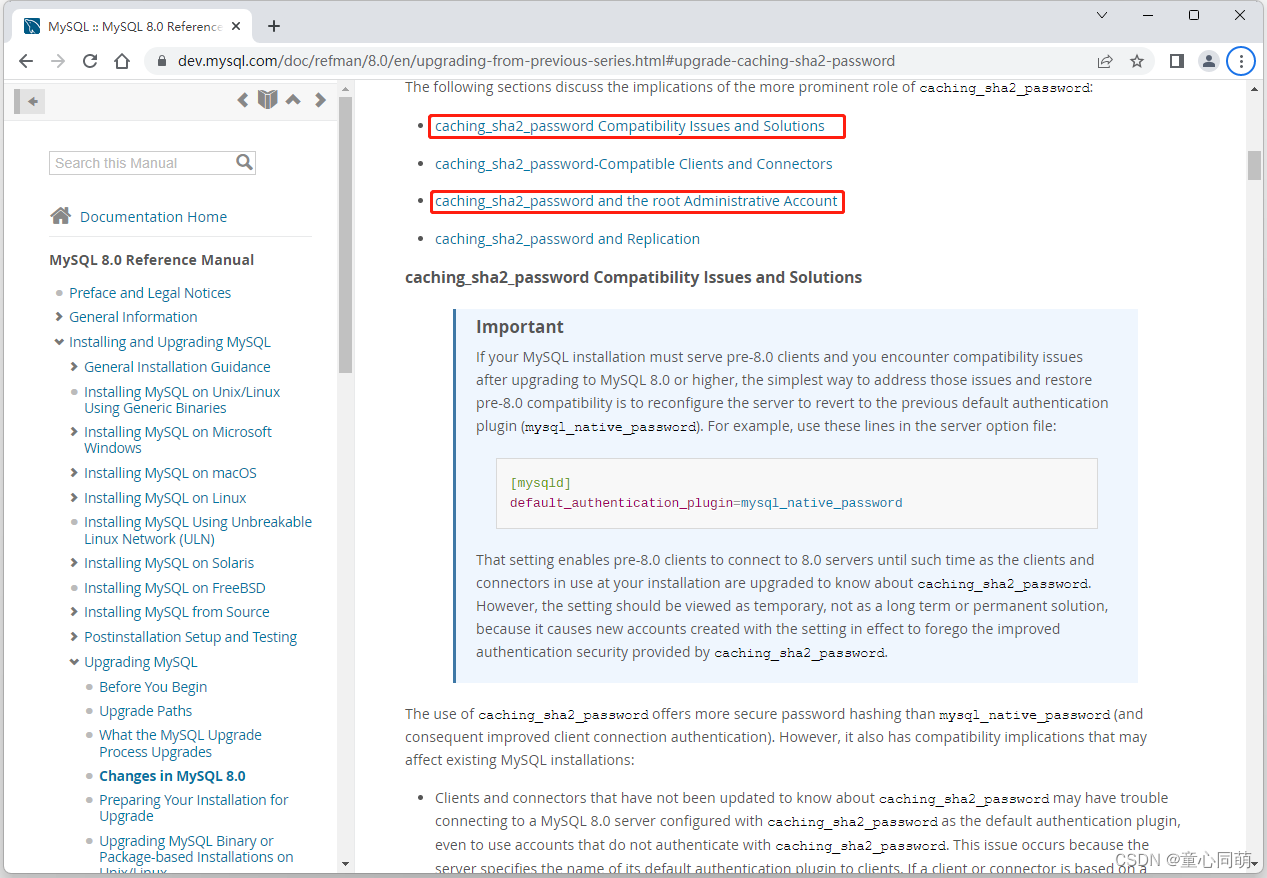Open the Documentation Home link
The width and height of the screenshot is (1267, 878).
point(153,217)
